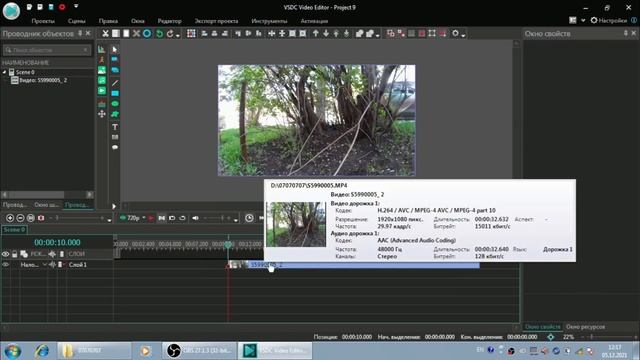Viewport: 640px width, 360px height.
Task: Open Настройки settings
Action: [x=609, y=20]
